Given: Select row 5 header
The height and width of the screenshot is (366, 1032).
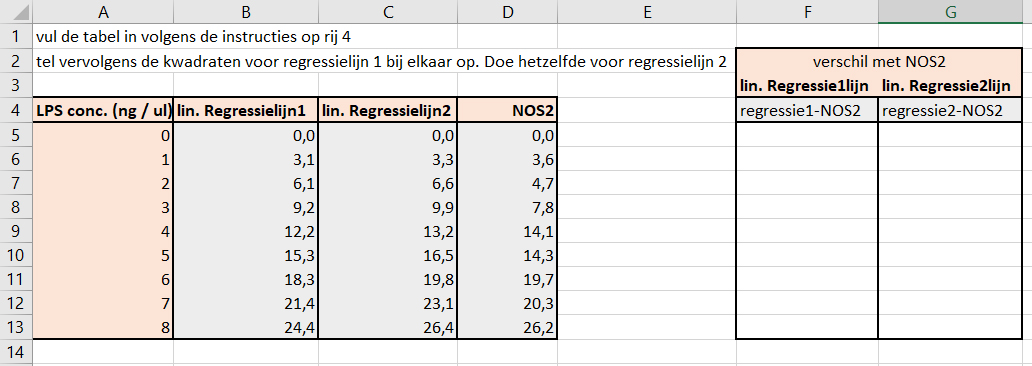Looking at the screenshot, I should [x=16, y=135].
